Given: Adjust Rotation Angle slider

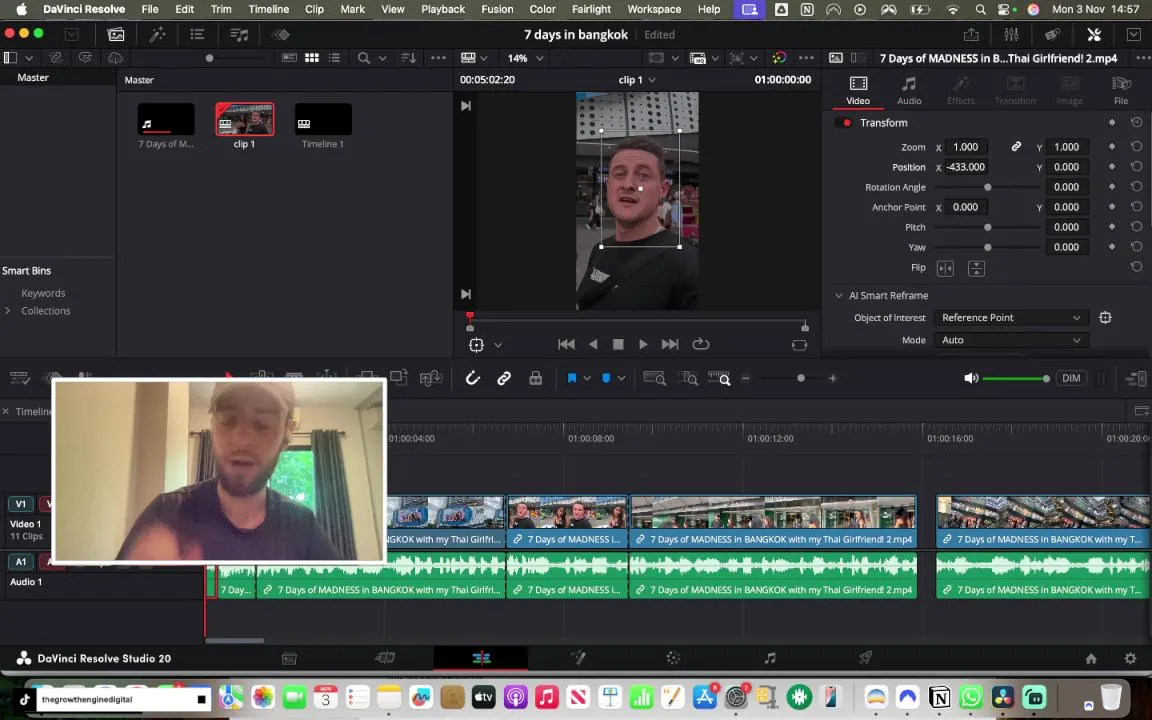Looking at the screenshot, I should coord(987,187).
